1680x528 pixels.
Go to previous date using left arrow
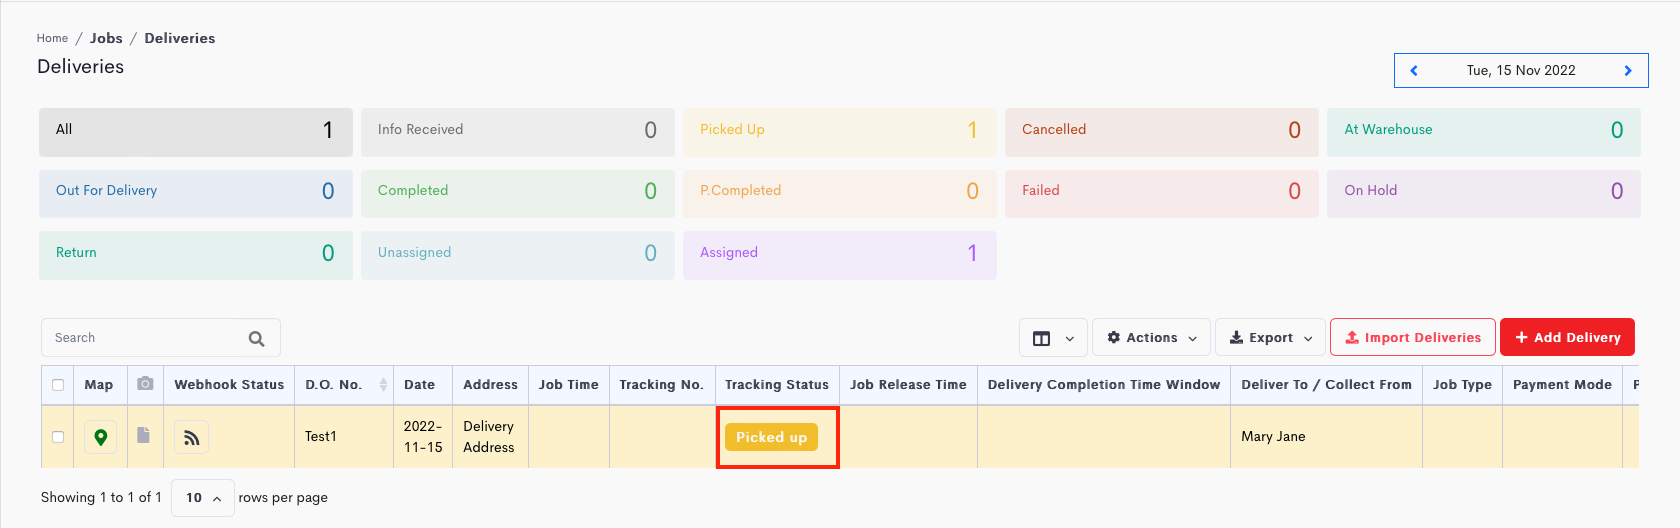click(1414, 71)
